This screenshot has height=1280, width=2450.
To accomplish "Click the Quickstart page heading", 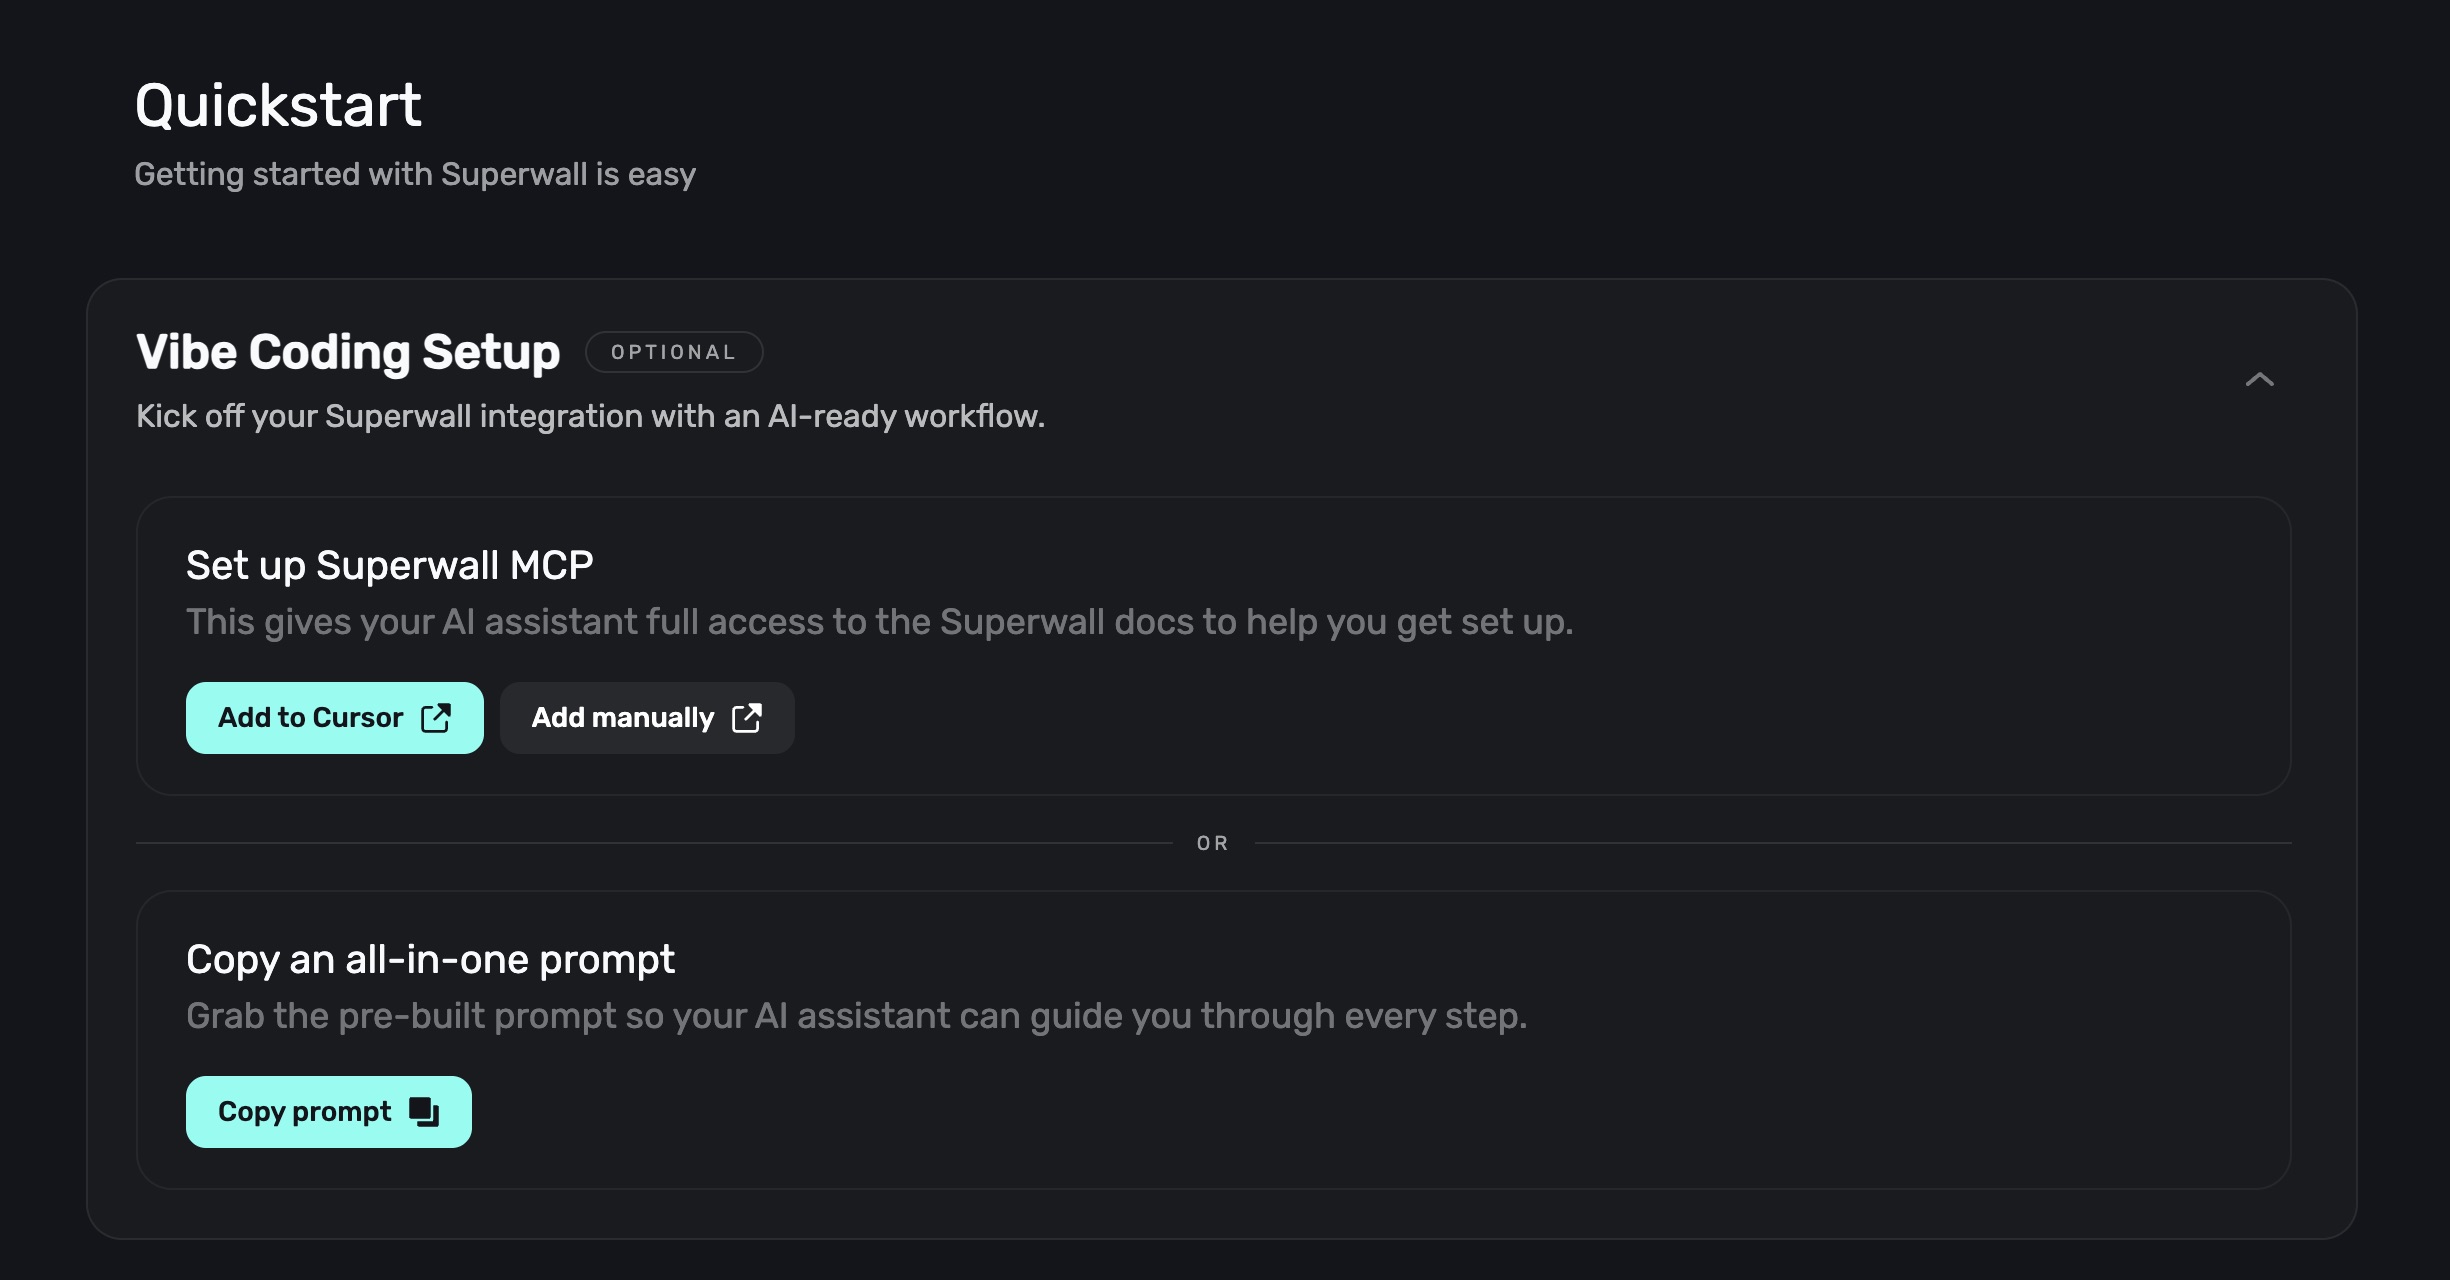I will (x=278, y=105).
